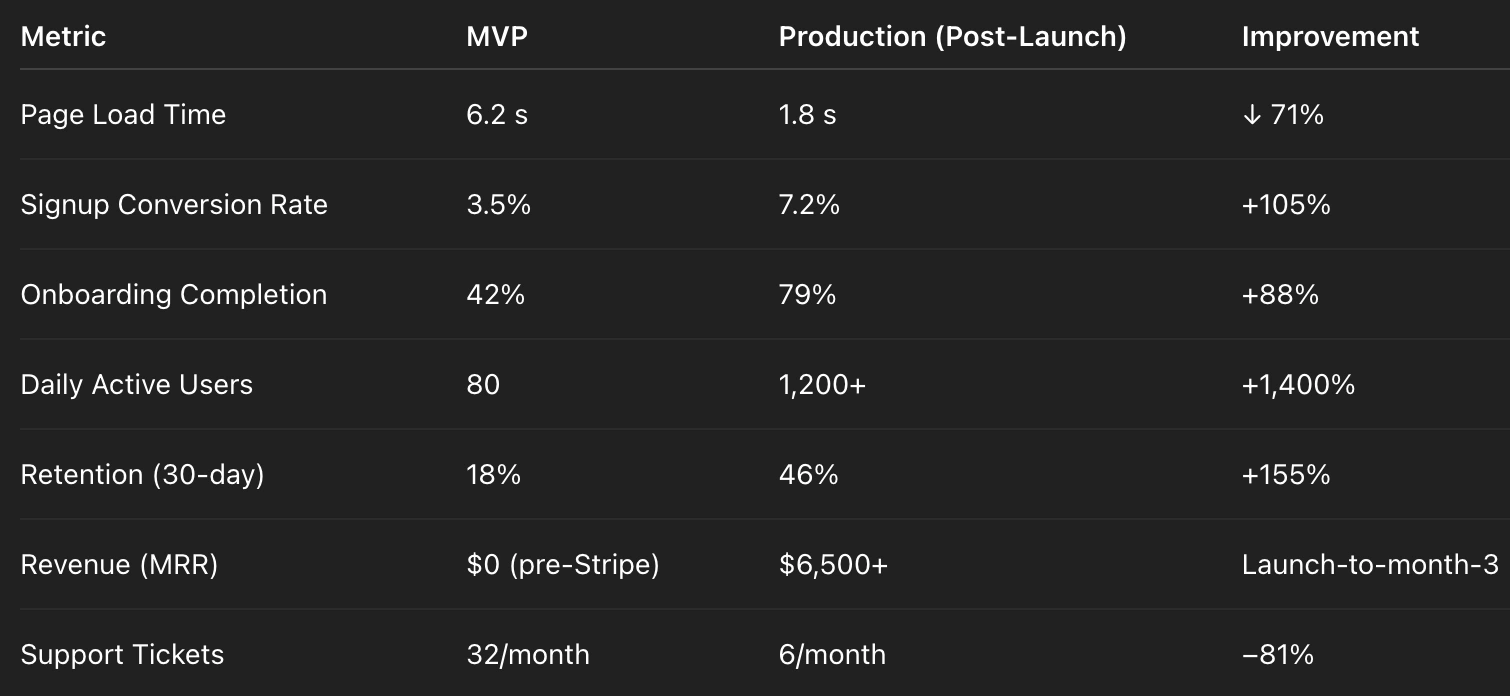Select the Revenue (MRR) row label
The image size is (1510, 696).
[x=119, y=565]
